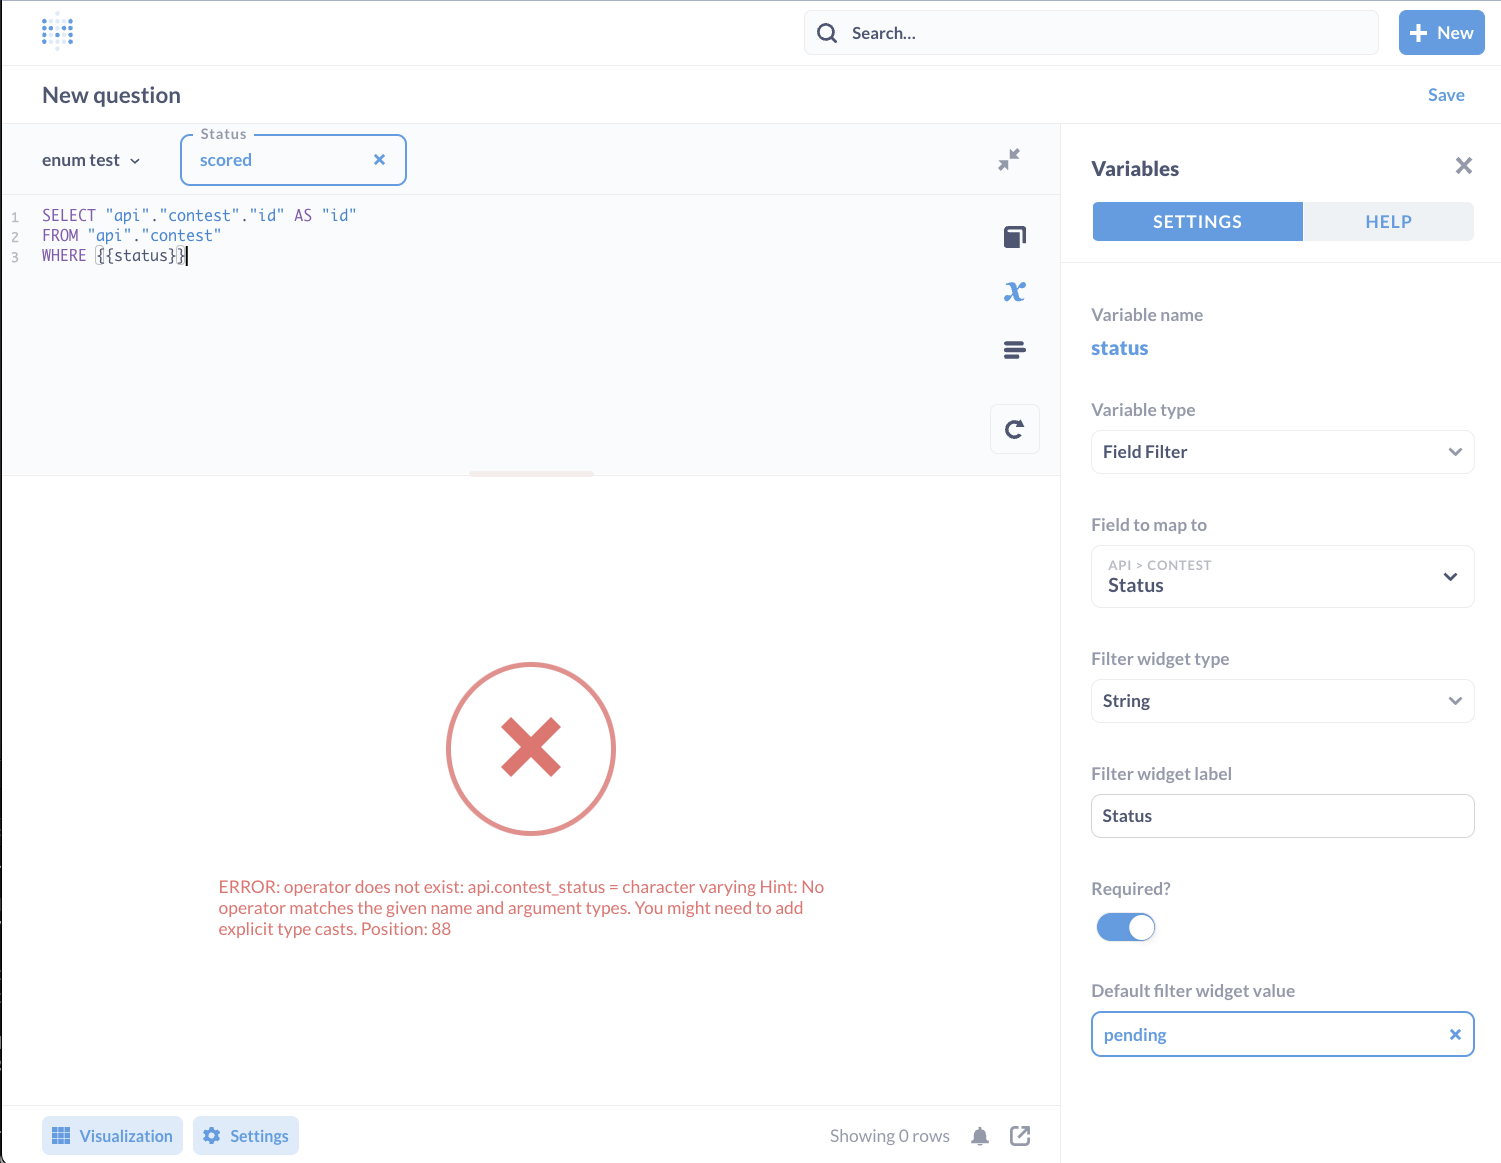Disable the Required? toggle

tap(1125, 927)
